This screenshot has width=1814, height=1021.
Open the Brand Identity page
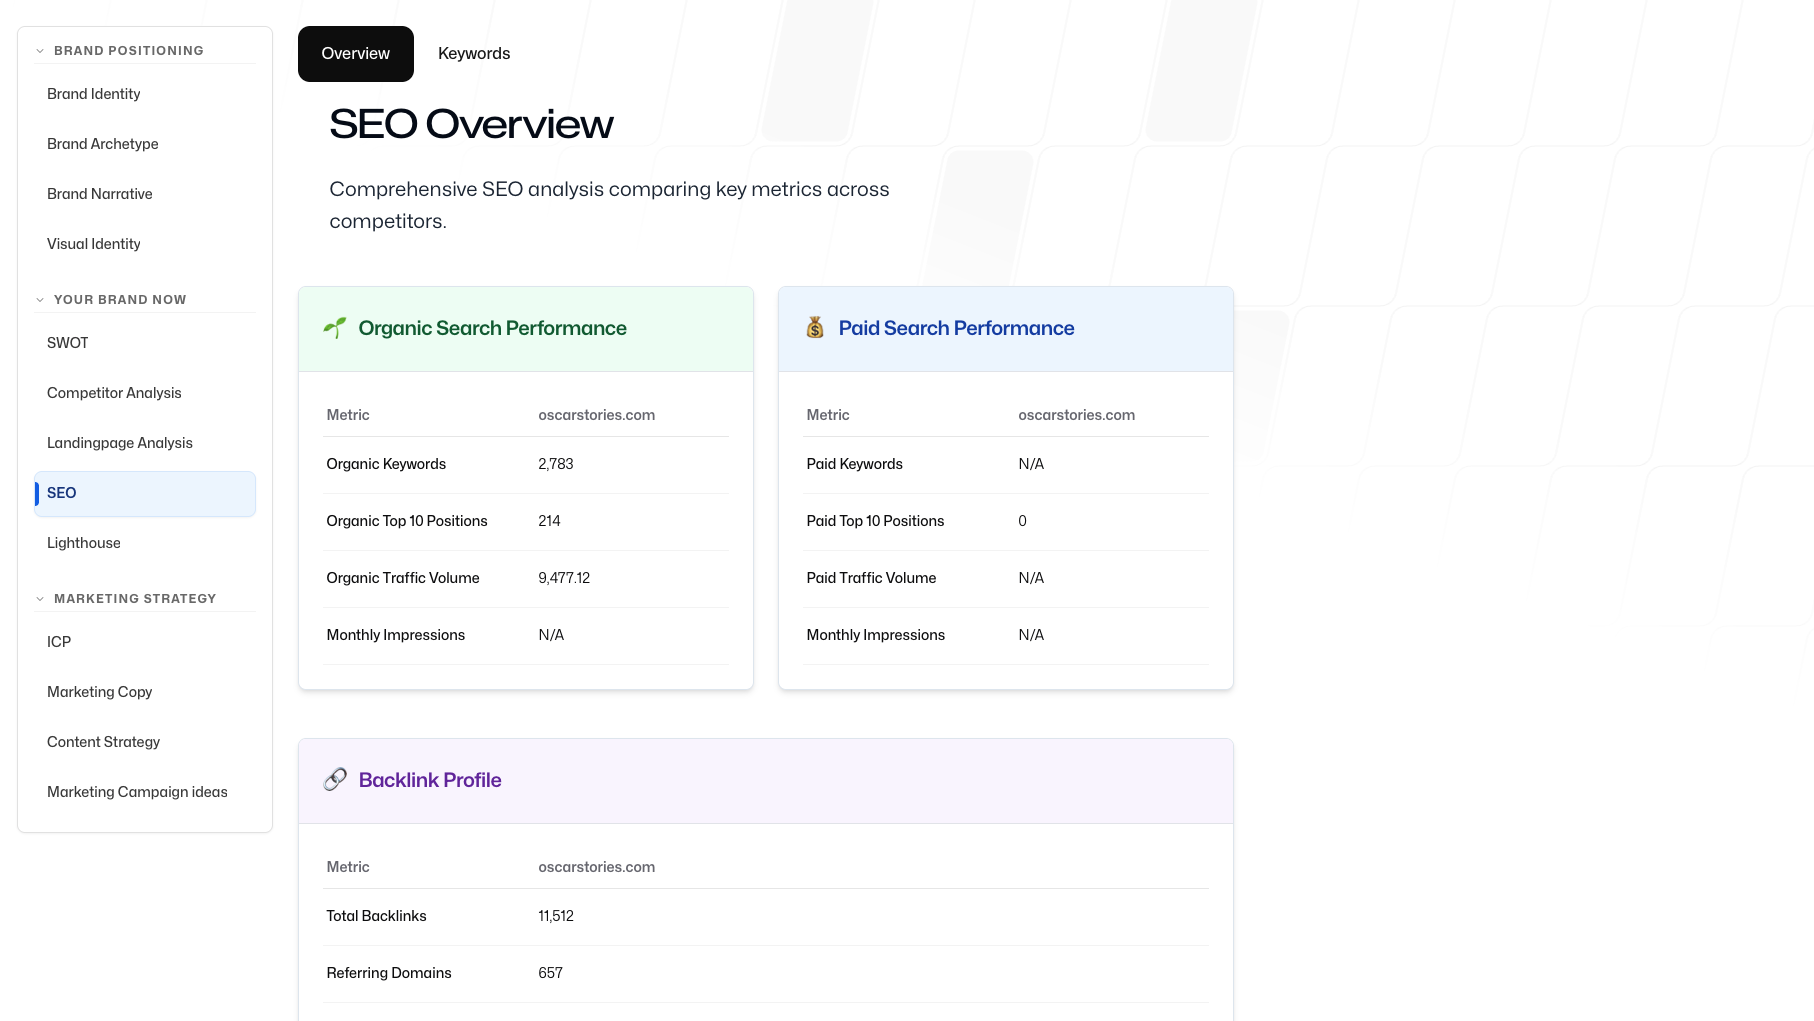pyautogui.click(x=94, y=94)
